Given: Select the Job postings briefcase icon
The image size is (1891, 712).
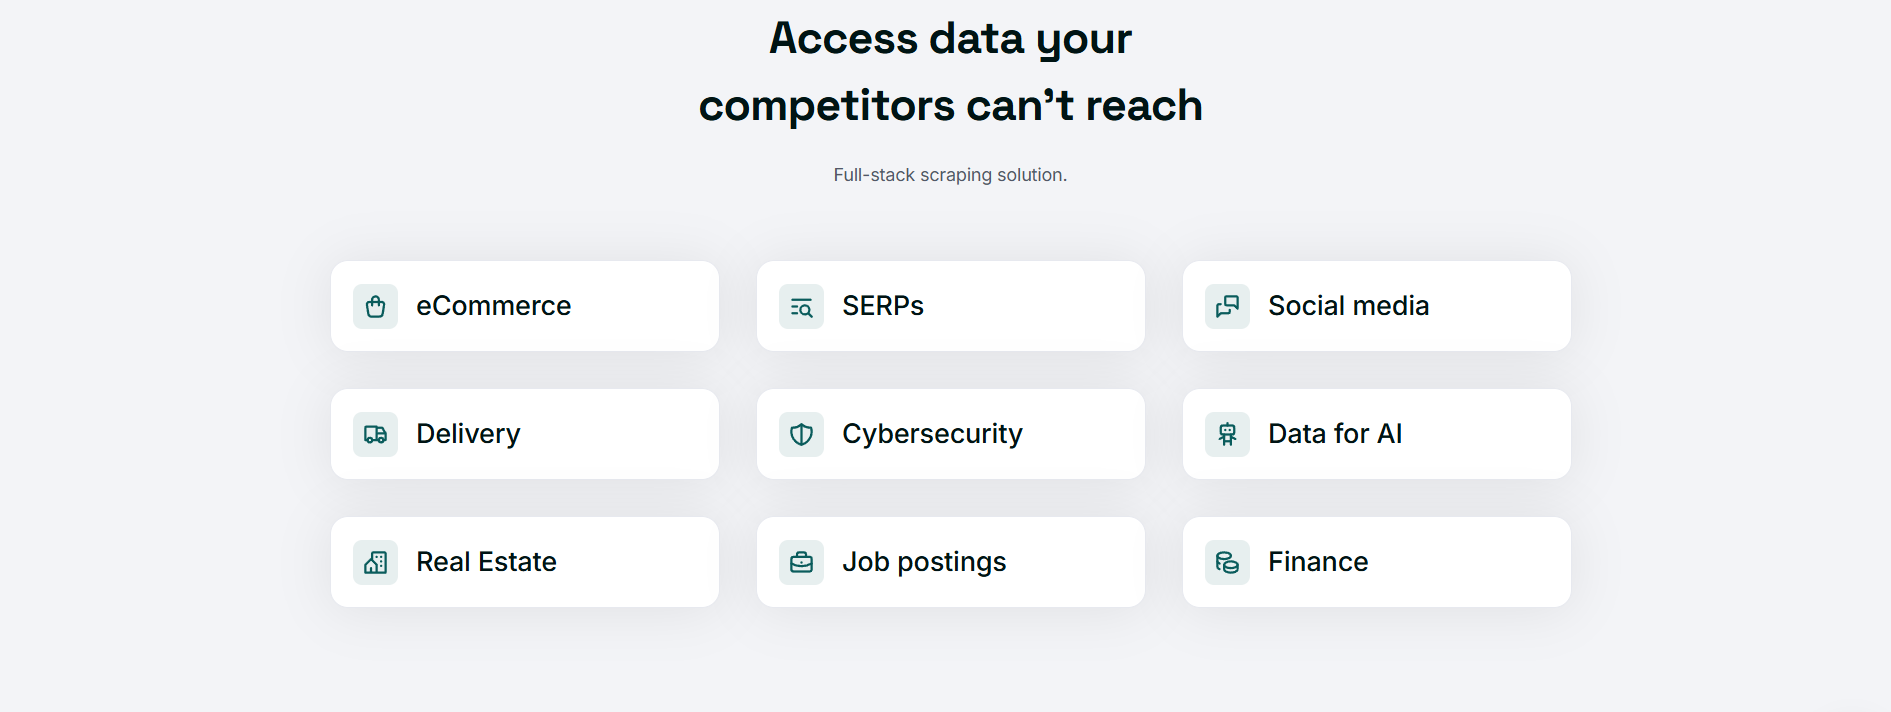Looking at the screenshot, I should point(801,562).
